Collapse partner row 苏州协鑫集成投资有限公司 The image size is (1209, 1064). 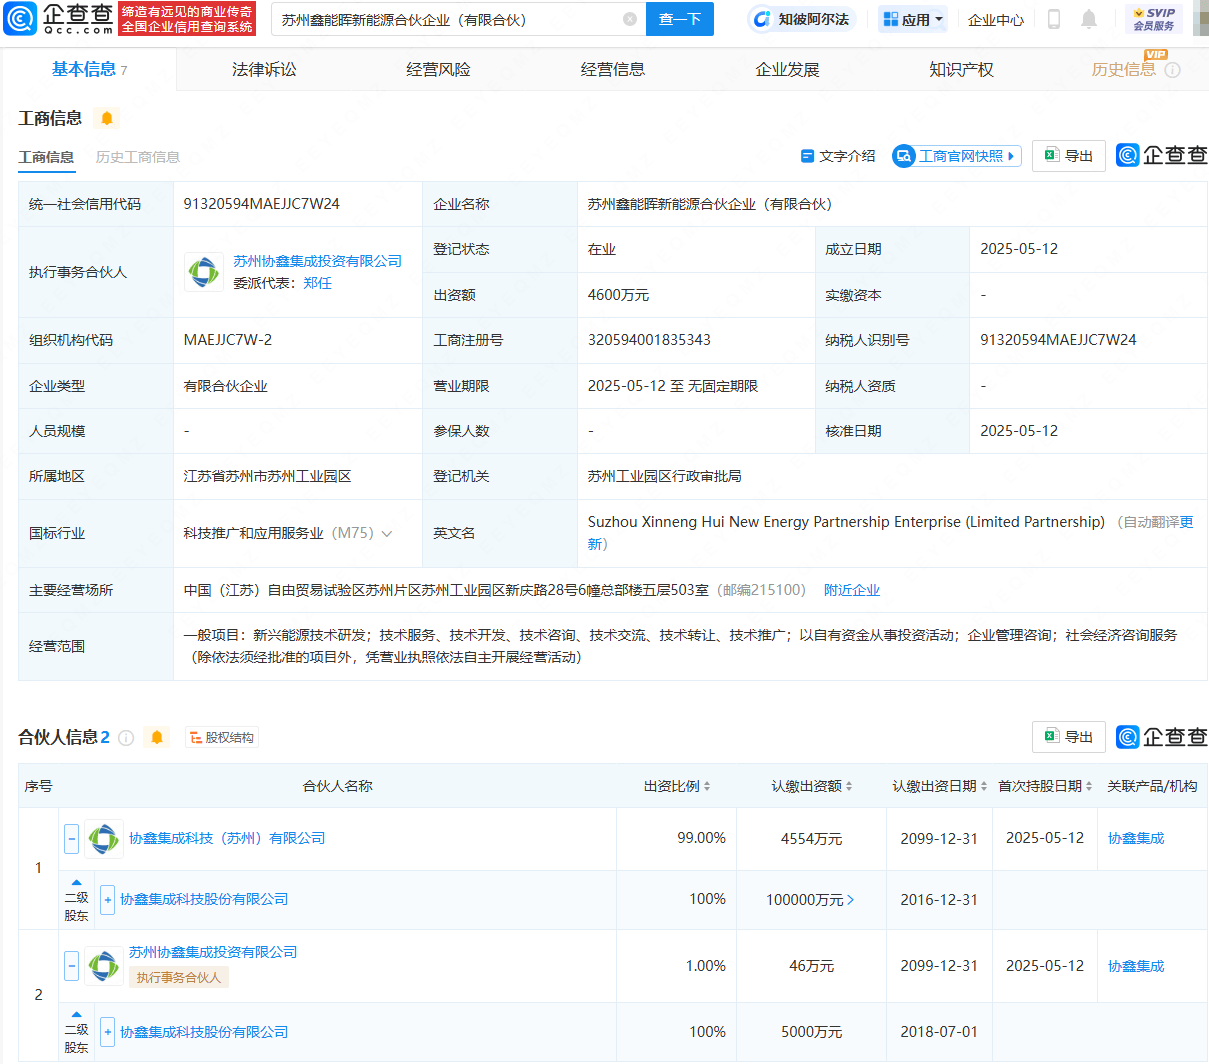click(71, 965)
